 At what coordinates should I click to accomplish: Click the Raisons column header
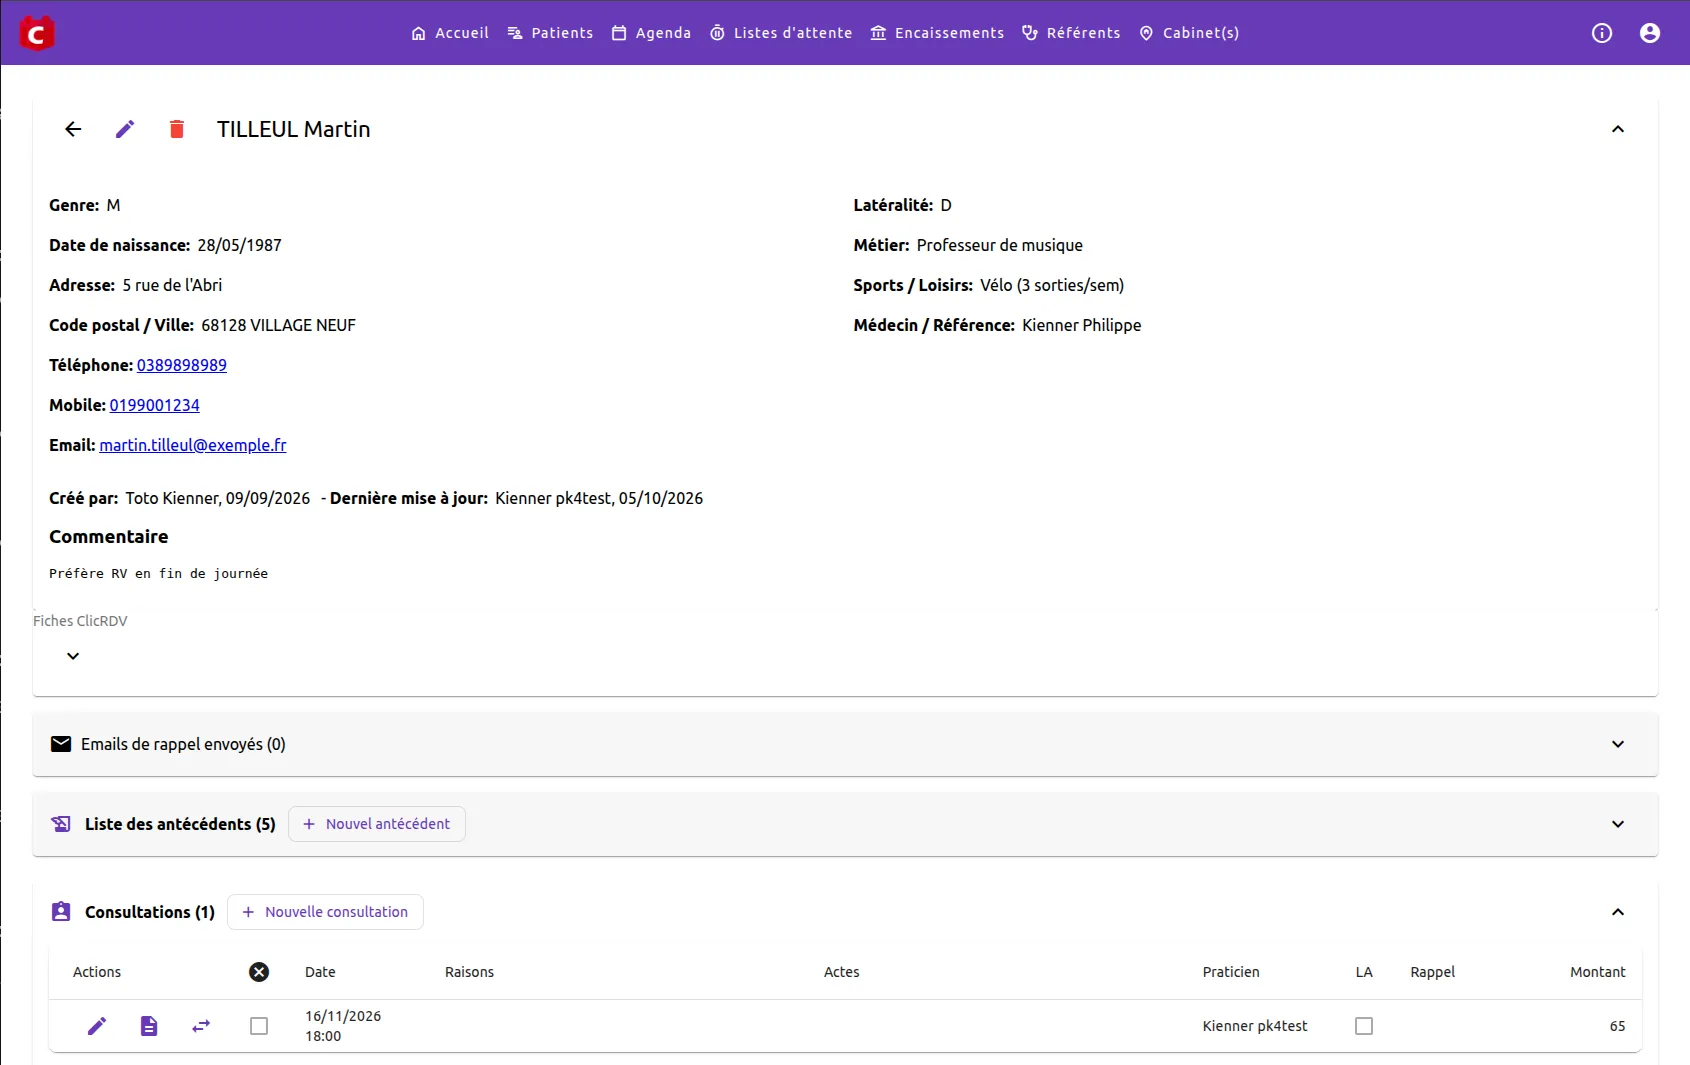469,972
